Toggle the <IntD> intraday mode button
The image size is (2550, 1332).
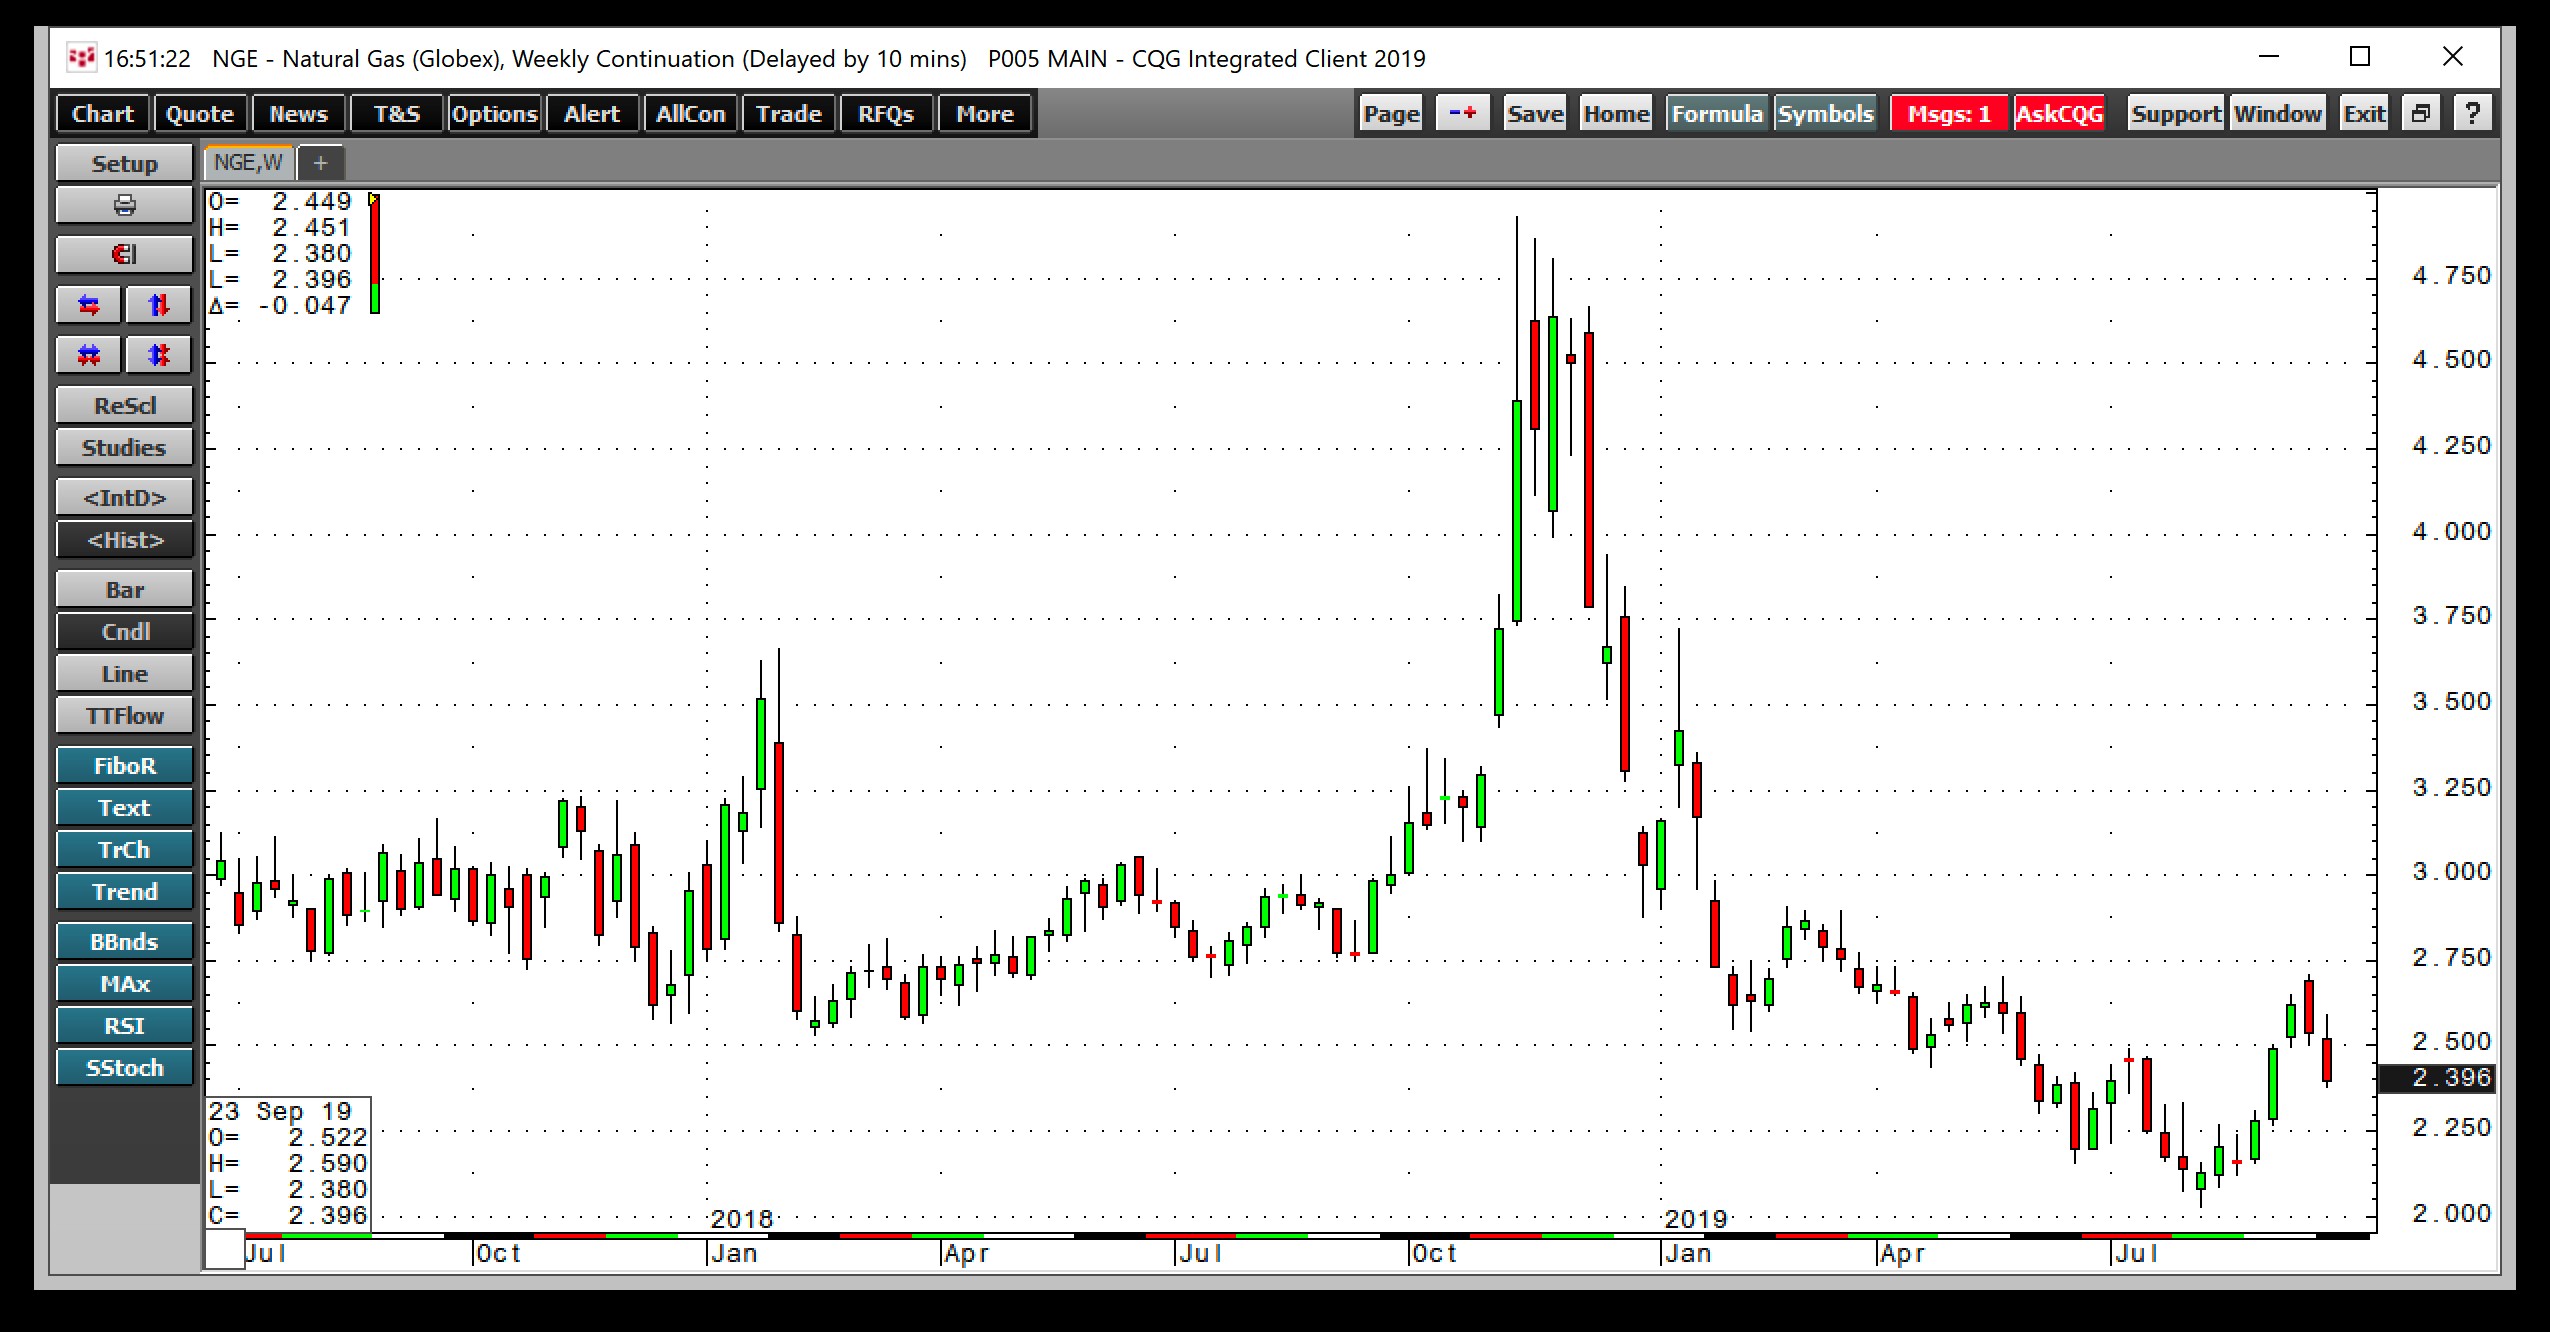pos(124,497)
